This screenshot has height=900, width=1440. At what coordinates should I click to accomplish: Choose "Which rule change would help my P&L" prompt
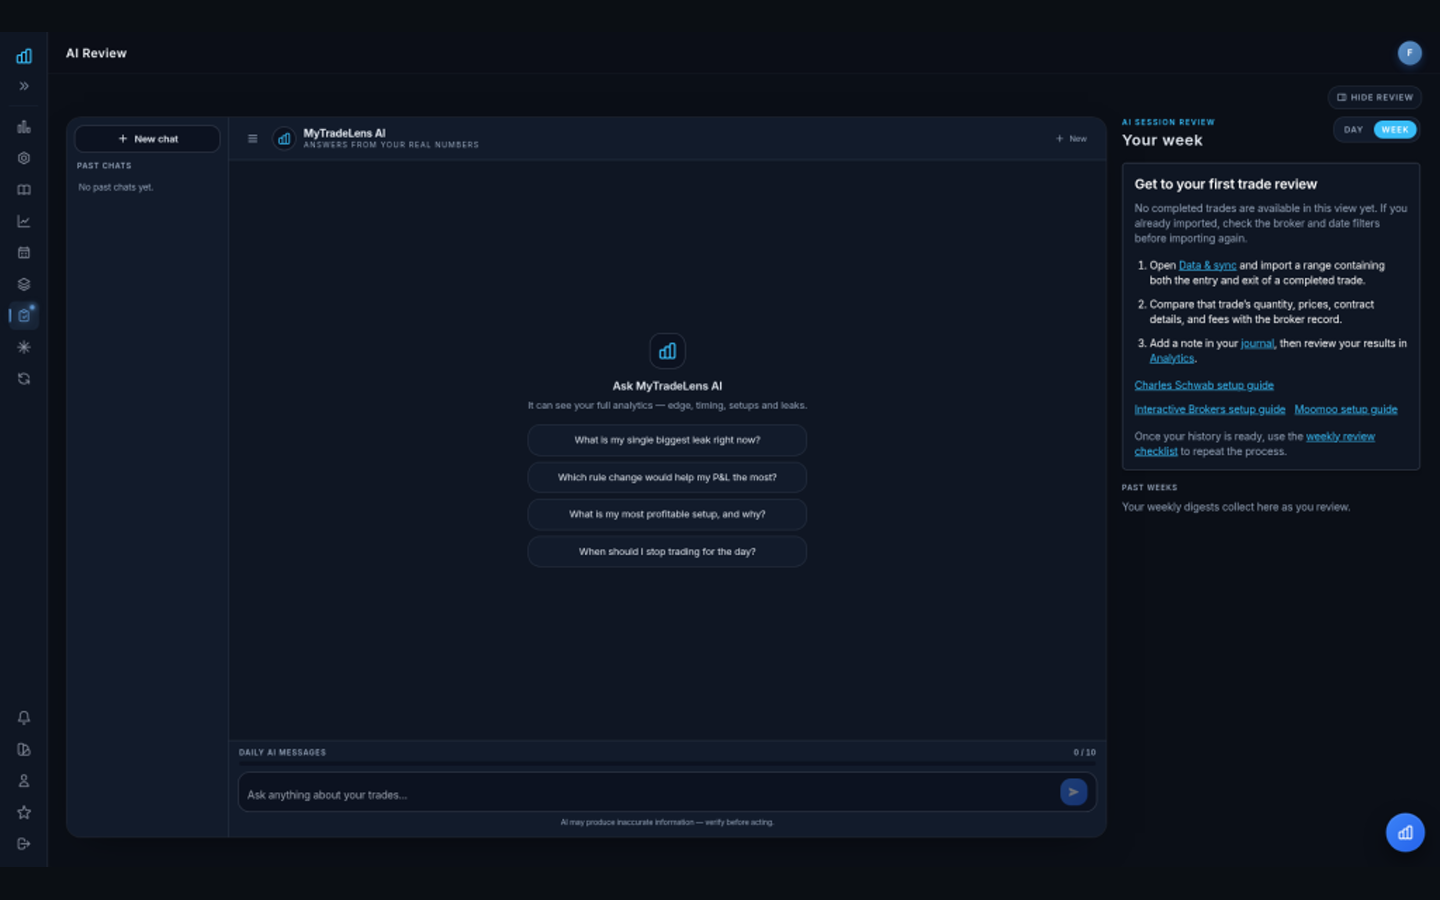point(667,477)
